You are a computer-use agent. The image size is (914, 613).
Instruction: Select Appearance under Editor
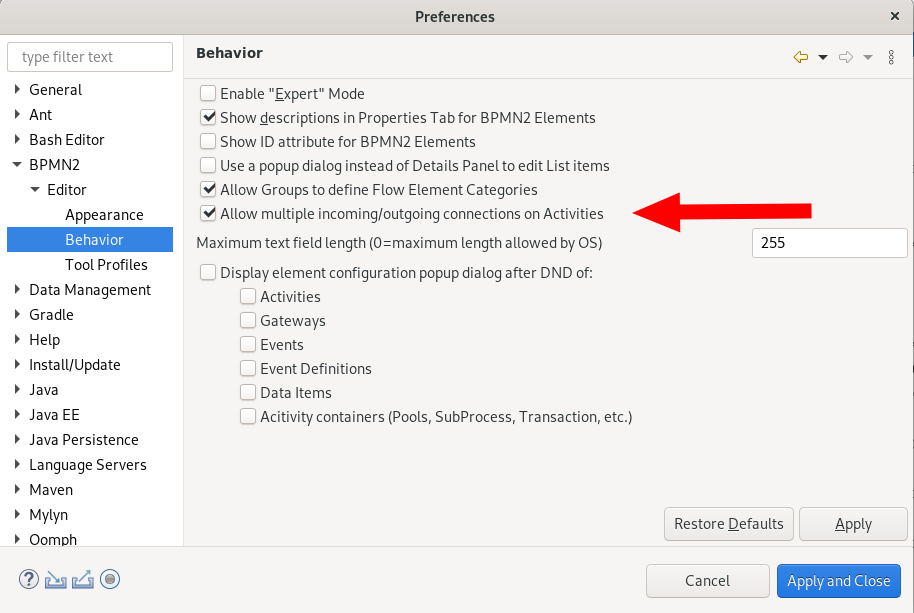tap(104, 214)
